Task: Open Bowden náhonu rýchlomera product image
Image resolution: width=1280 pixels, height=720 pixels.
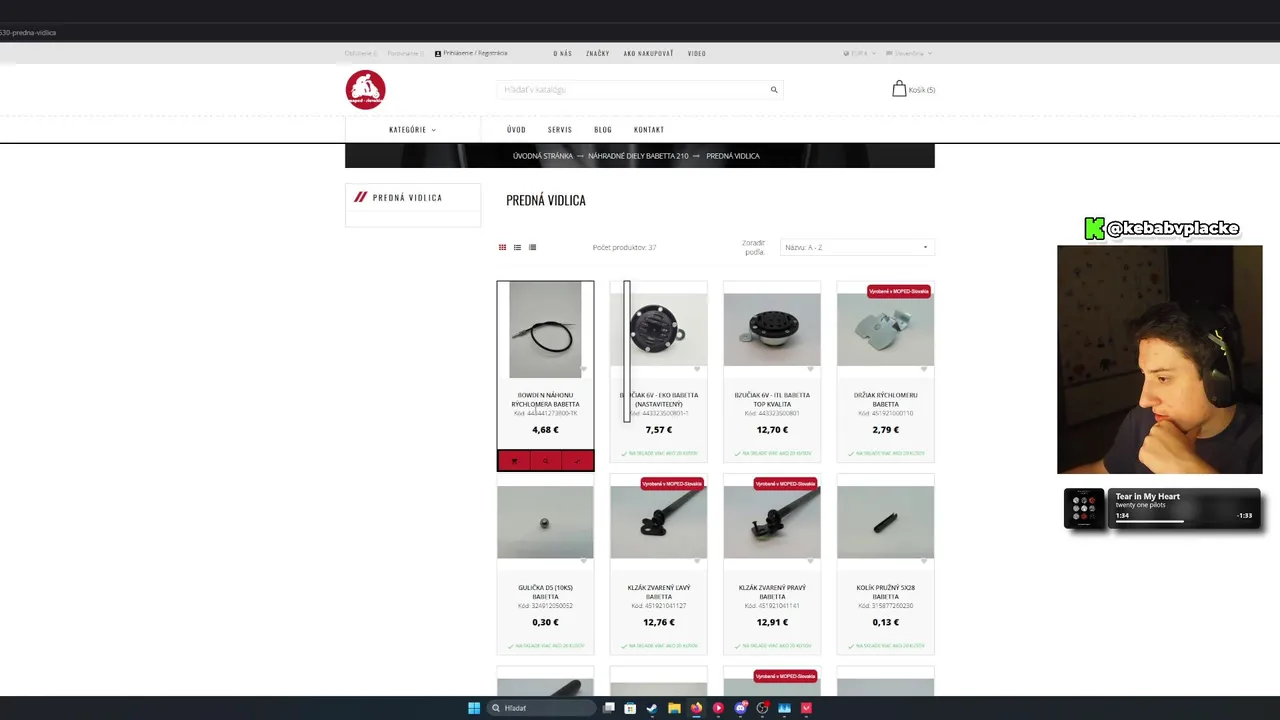Action: (545, 329)
